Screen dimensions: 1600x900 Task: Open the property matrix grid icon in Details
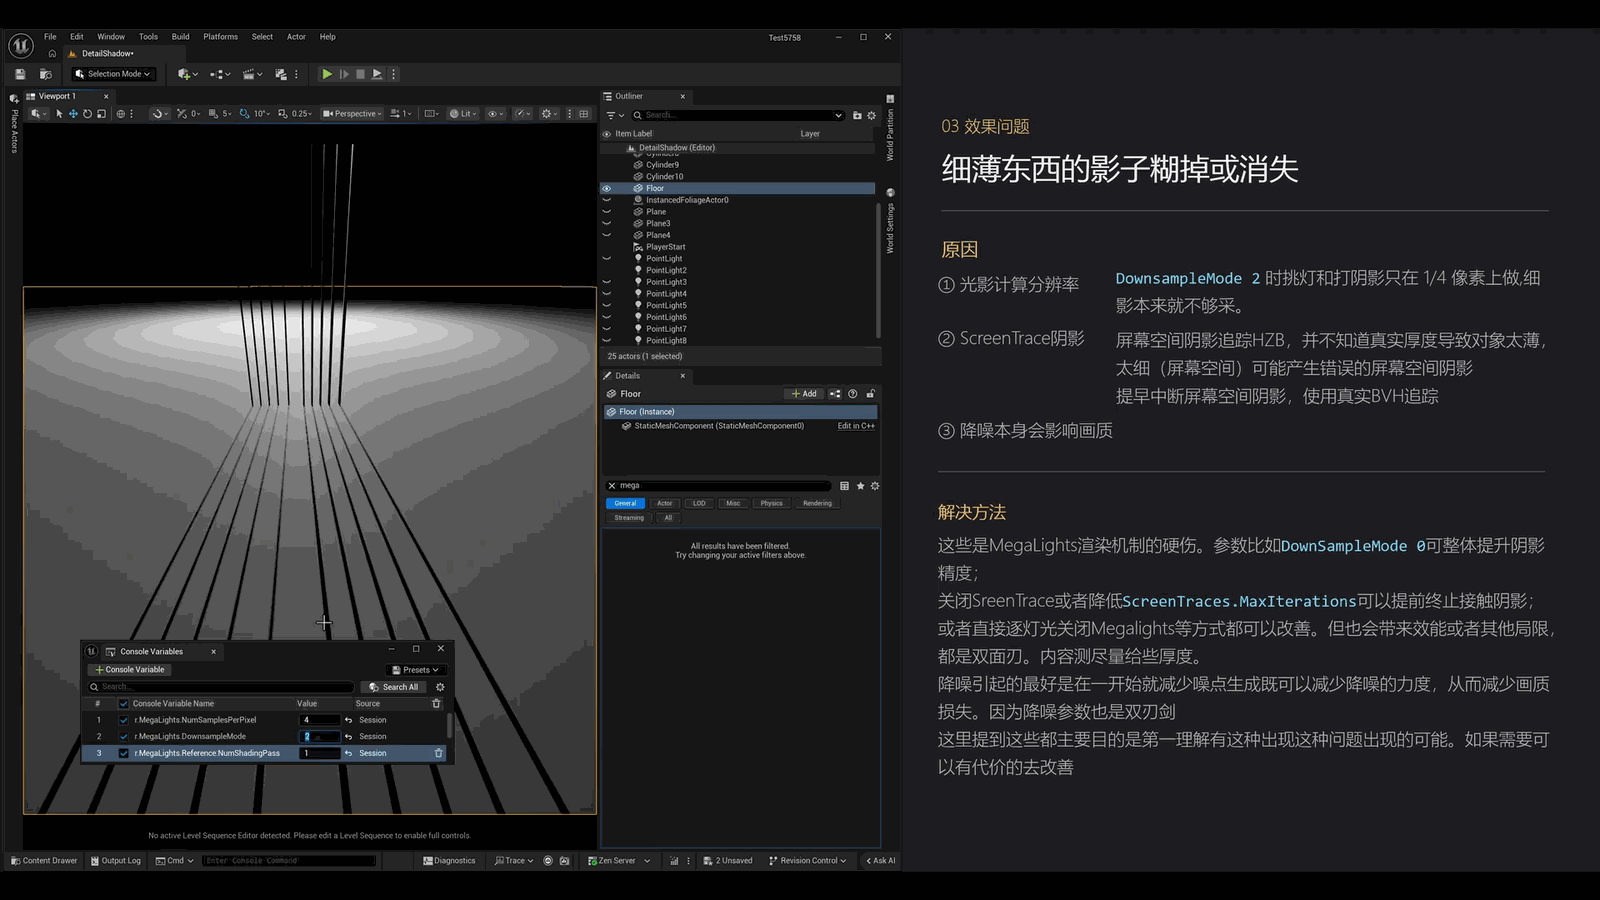coord(844,486)
